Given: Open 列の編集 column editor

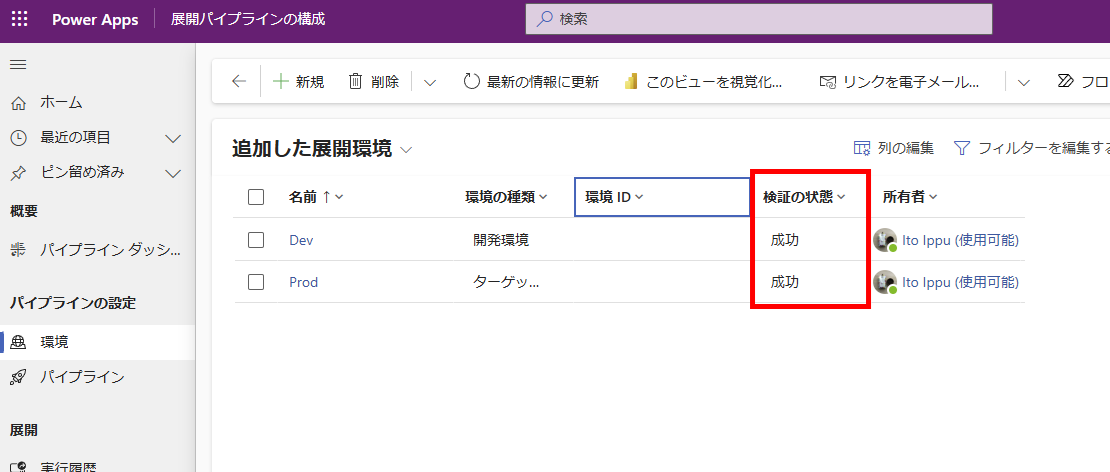Looking at the screenshot, I should click(x=893, y=148).
